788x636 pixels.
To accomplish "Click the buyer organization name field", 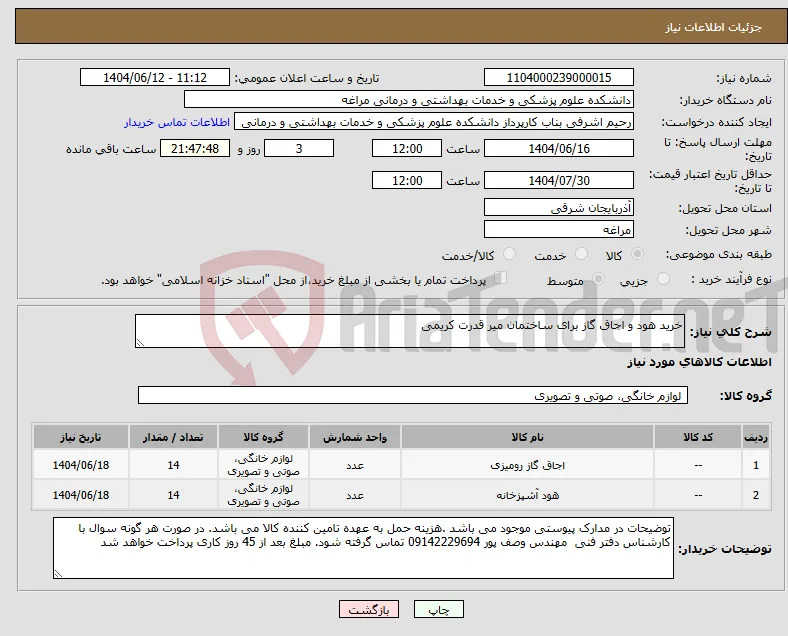I will [x=409, y=99].
